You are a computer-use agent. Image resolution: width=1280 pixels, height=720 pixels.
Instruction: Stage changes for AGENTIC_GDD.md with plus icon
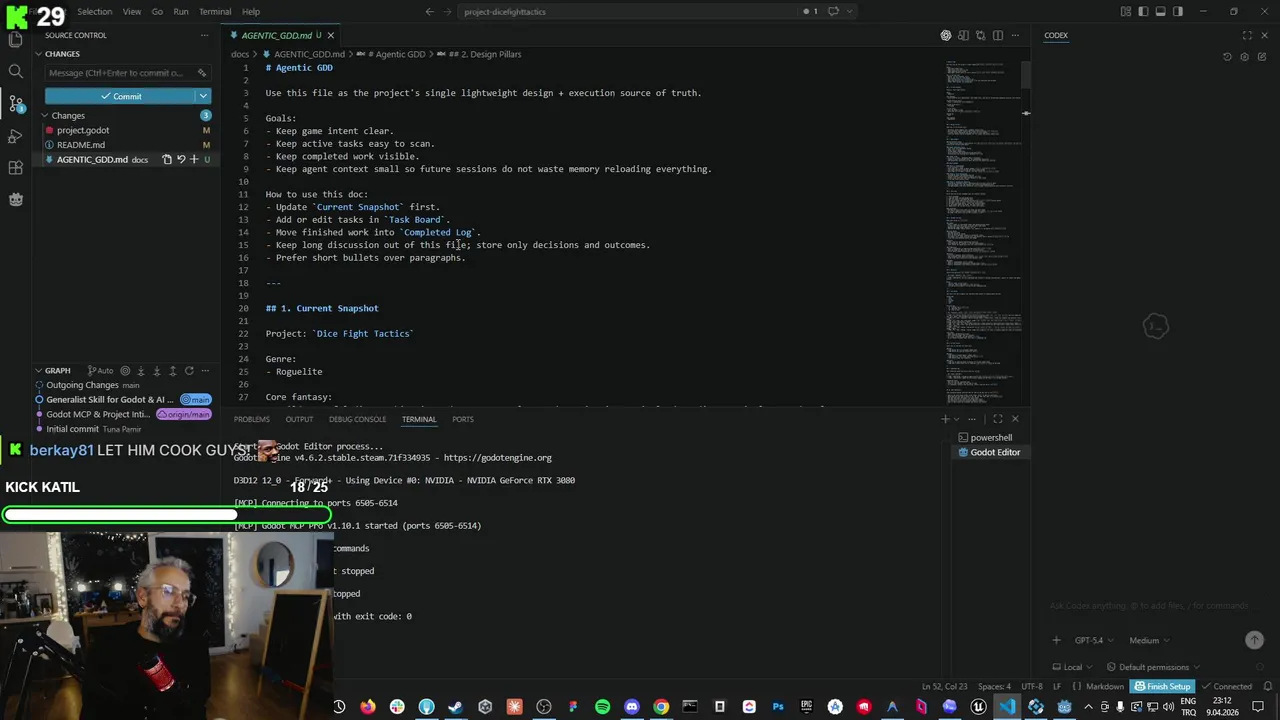(x=194, y=160)
